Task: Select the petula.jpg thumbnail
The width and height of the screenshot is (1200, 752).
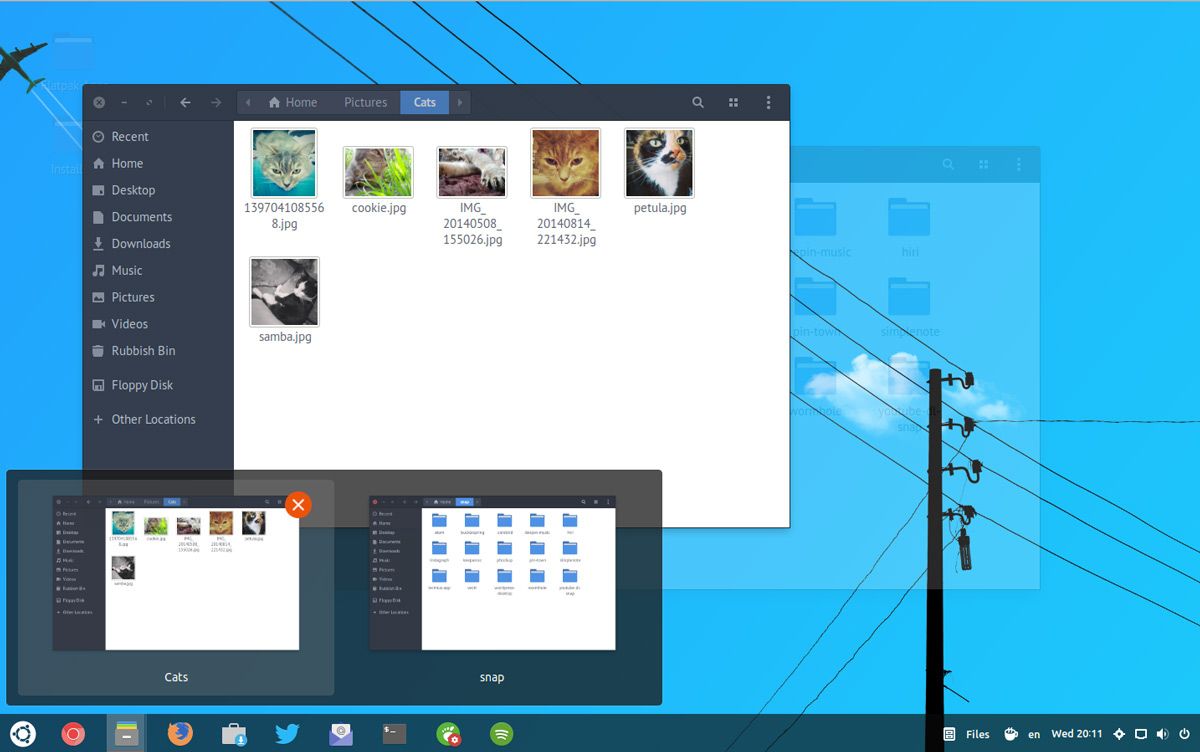Action: tap(659, 163)
